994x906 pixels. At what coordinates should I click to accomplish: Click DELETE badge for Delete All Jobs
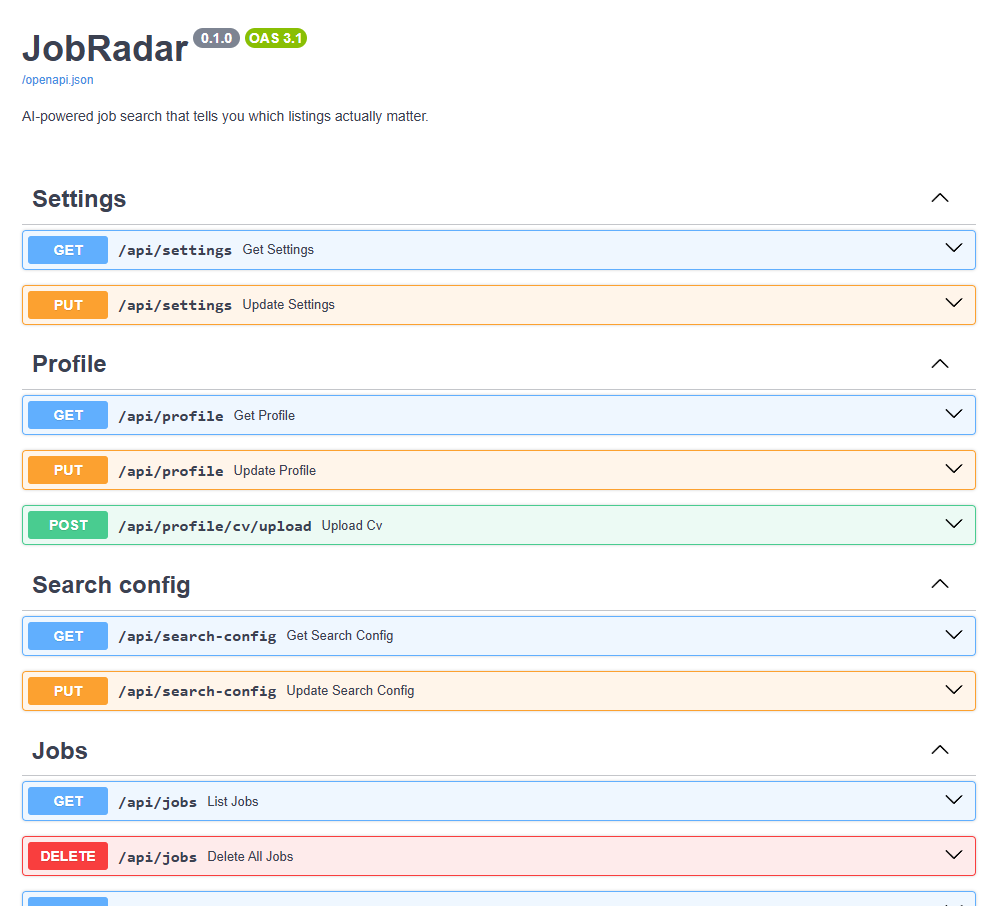pyautogui.click(x=68, y=857)
